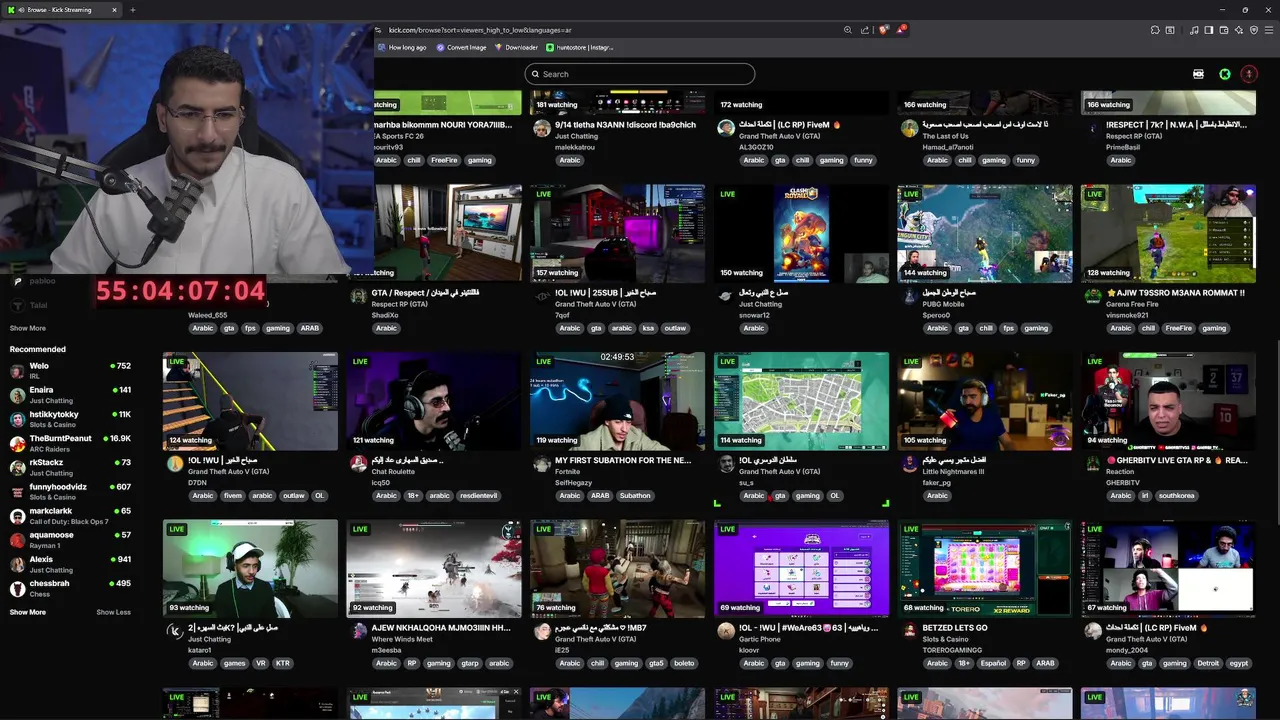The height and width of the screenshot is (720, 1280).
Task: Click TOREROGAMINGG avatar under BETZED stream
Action: pos(909,631)
